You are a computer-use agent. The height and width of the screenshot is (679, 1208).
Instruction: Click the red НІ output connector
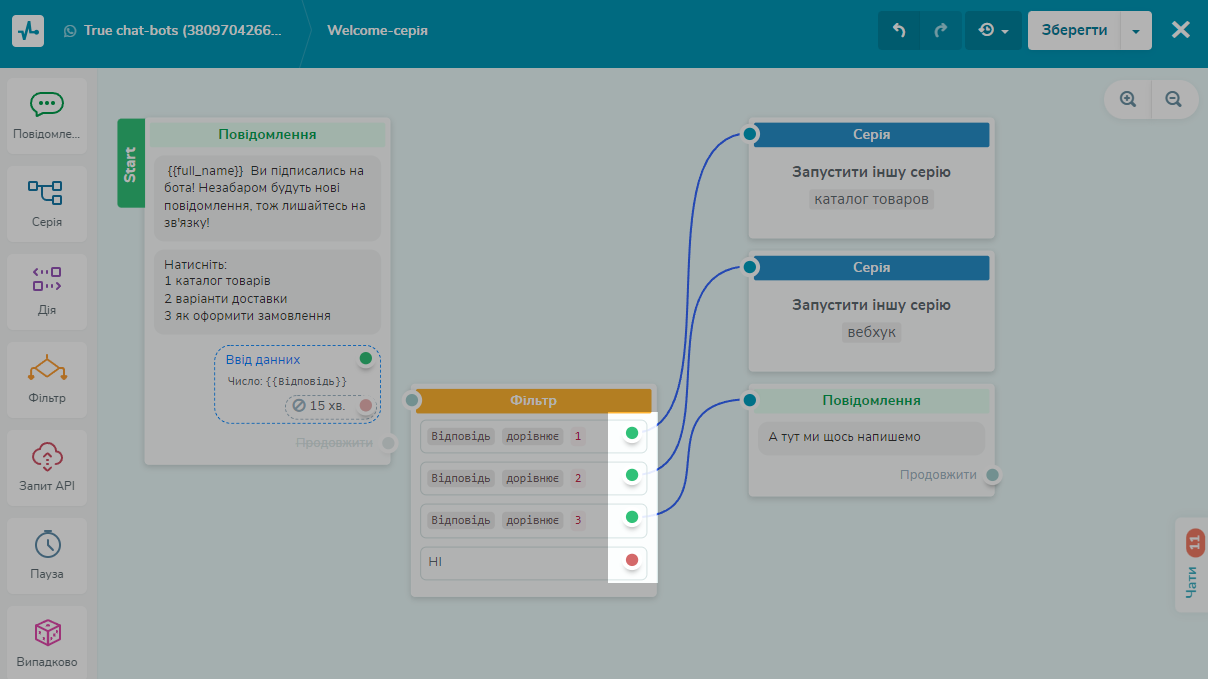[x=632, y=560]
